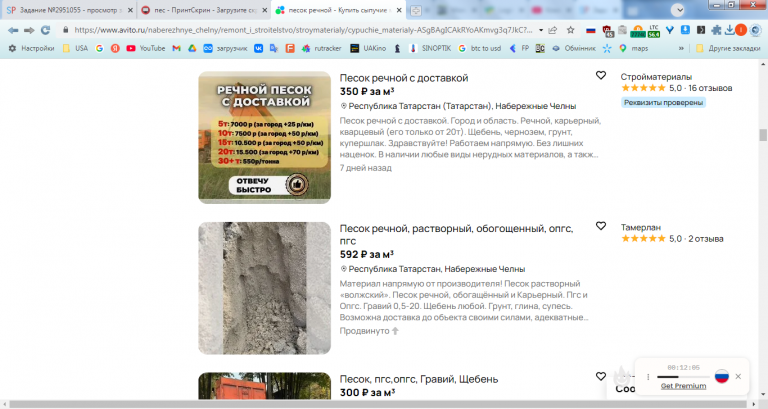Open the 'Речной песок с доставкой' thumbnail
This screenshot has width=768, height=409.
(264, 138)
